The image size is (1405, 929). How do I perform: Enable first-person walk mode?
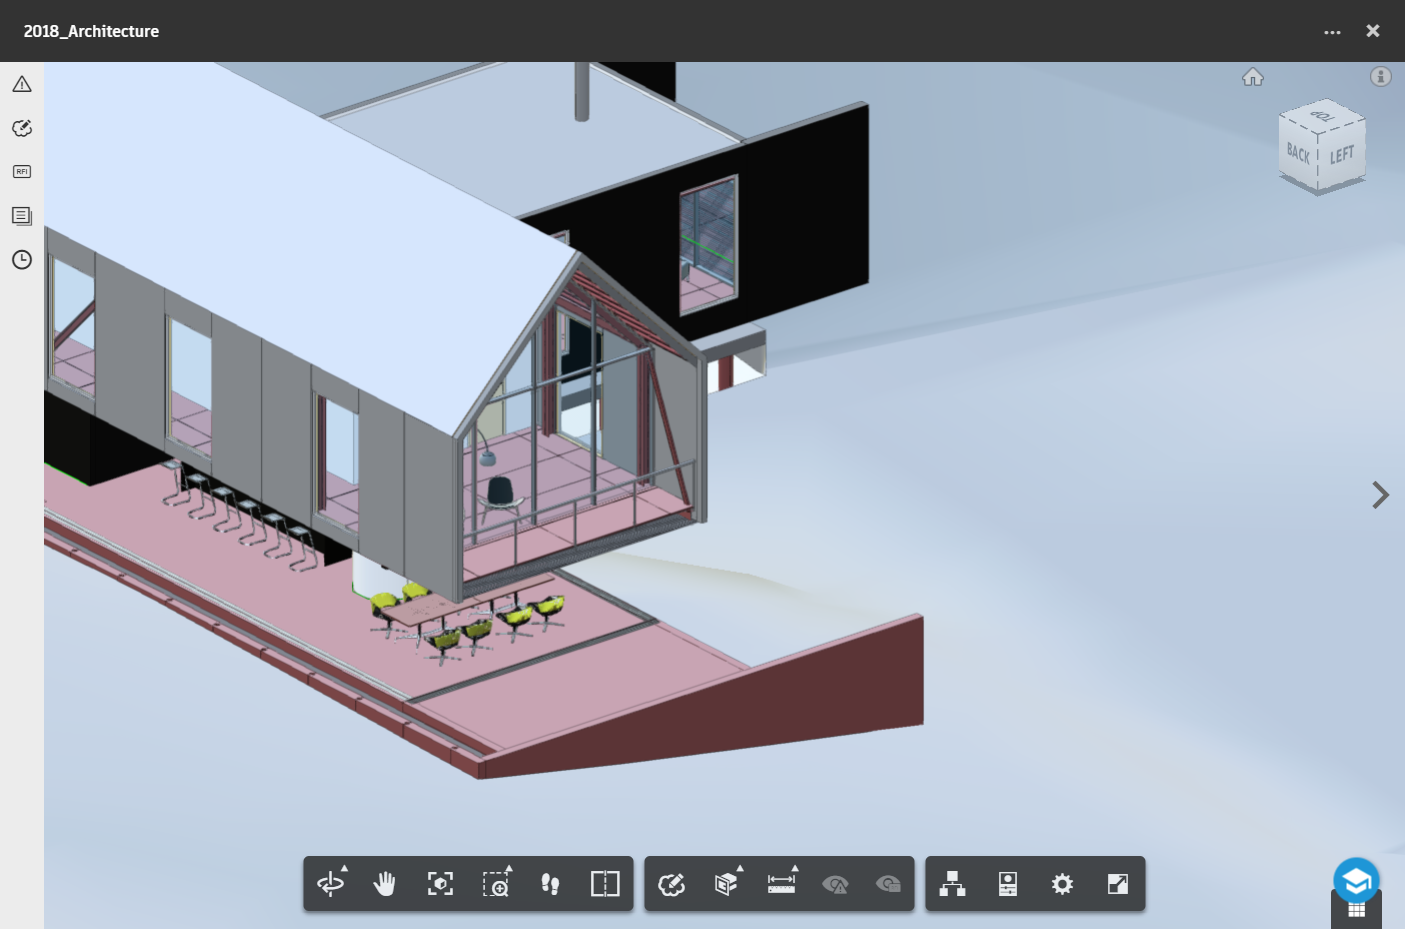tap(551, 884)
